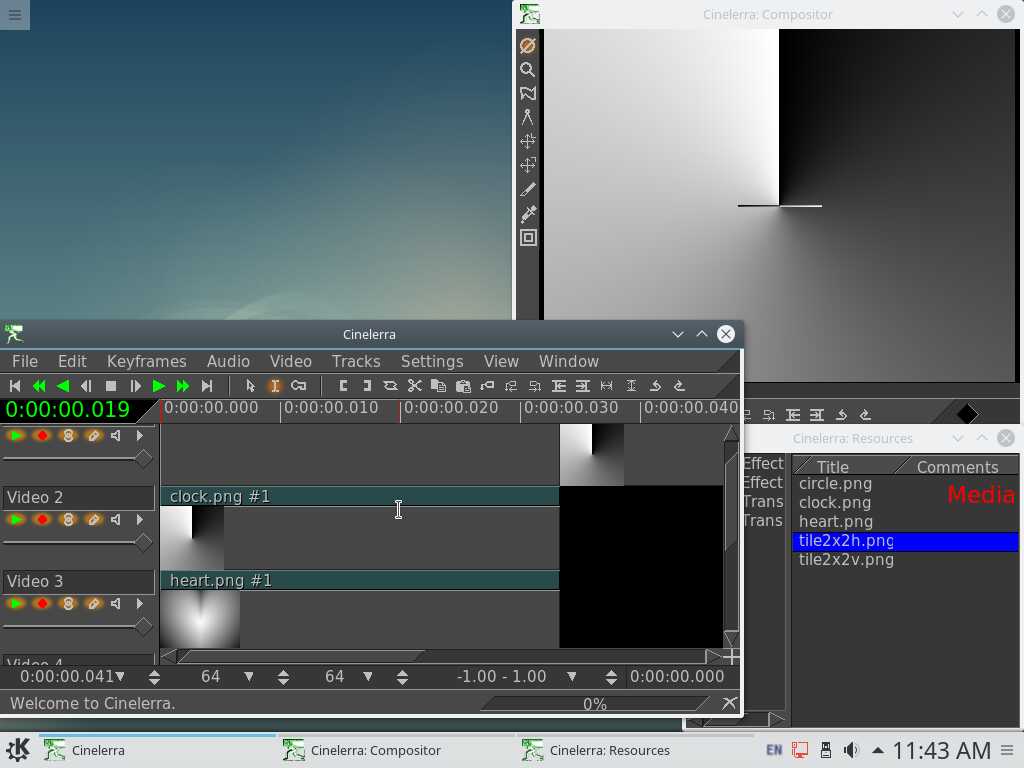The image size is (1024, 768).
Task: Open the automation range -1.00 - 1.00 dropdown
Action: [x=572, y=677]
